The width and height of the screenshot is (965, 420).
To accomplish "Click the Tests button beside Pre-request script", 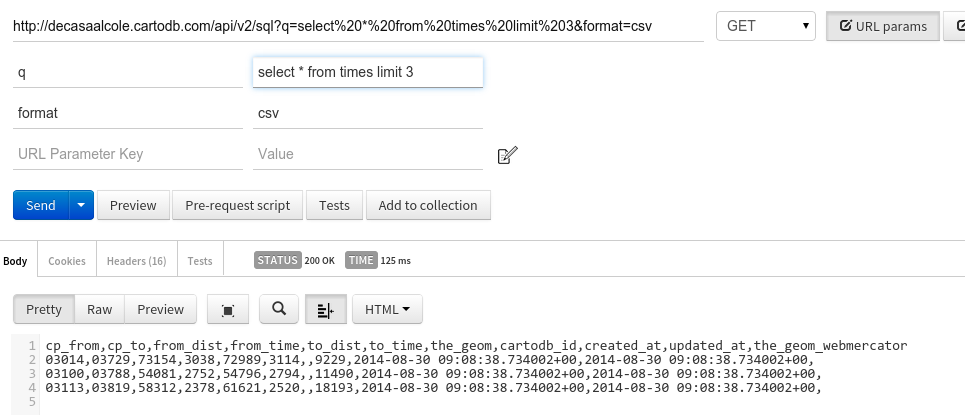I will tap(334, 205).
